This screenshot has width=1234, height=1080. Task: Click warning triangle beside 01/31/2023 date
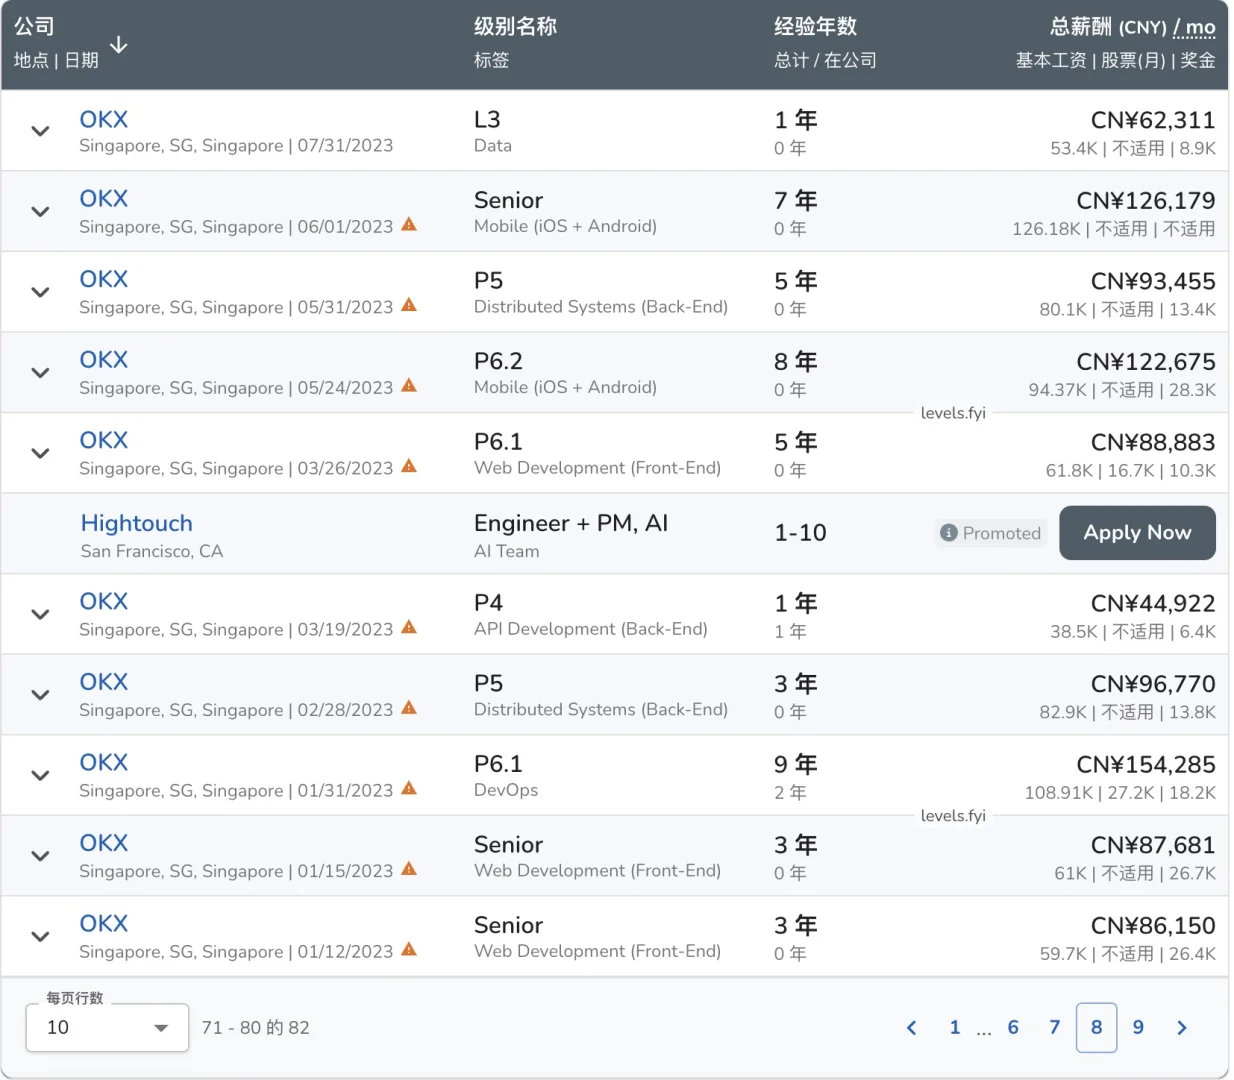coord(409,788)
